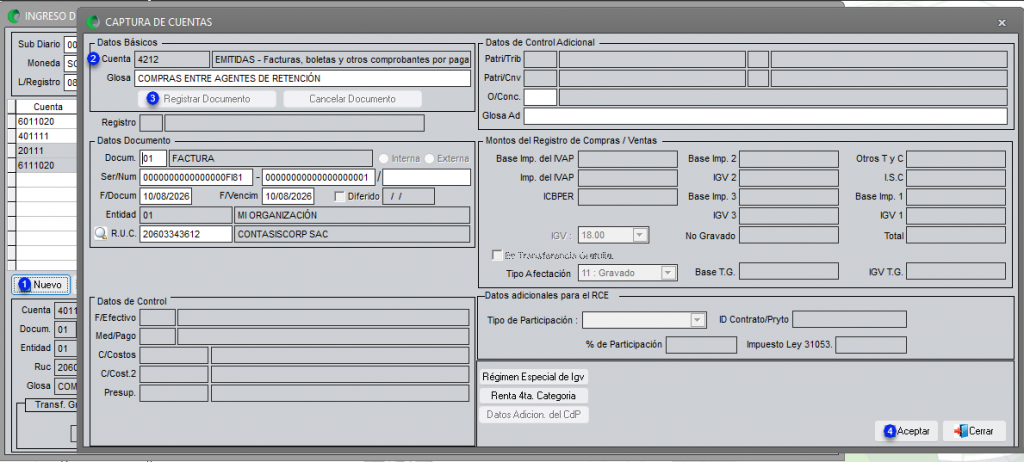The image size is (1024, 462).
Task: Click the R.U.C. field 20603343612
Action: [x=185, y=234]
